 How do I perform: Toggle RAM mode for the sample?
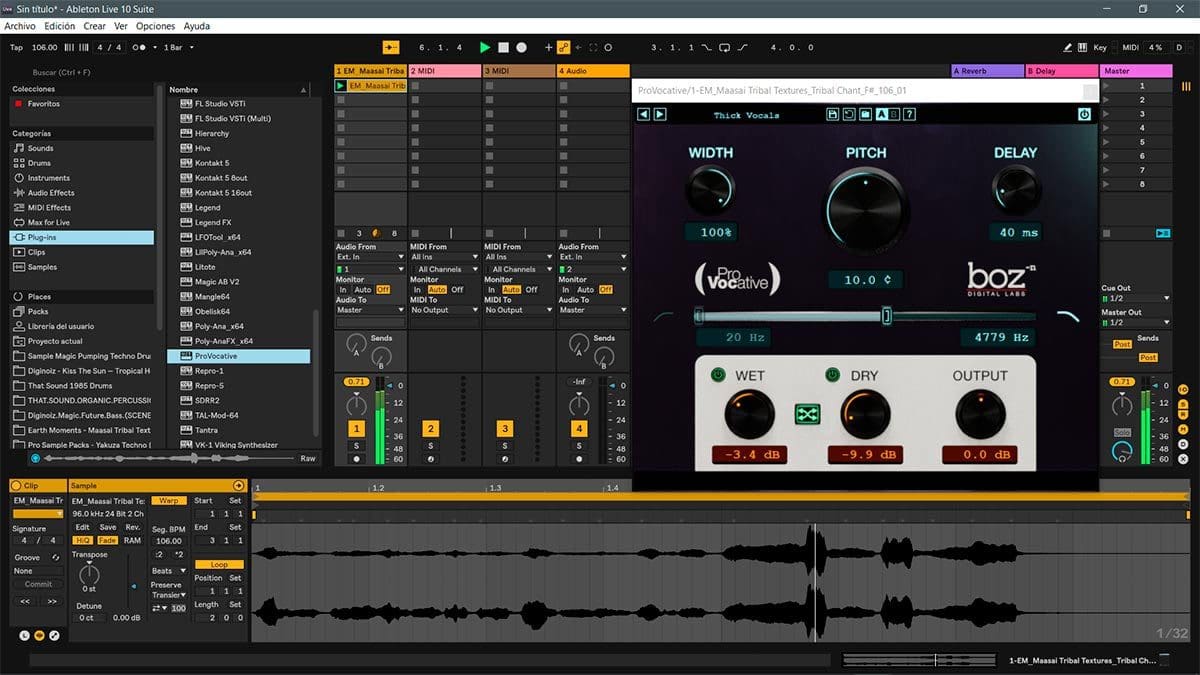[x=132, y=540]
